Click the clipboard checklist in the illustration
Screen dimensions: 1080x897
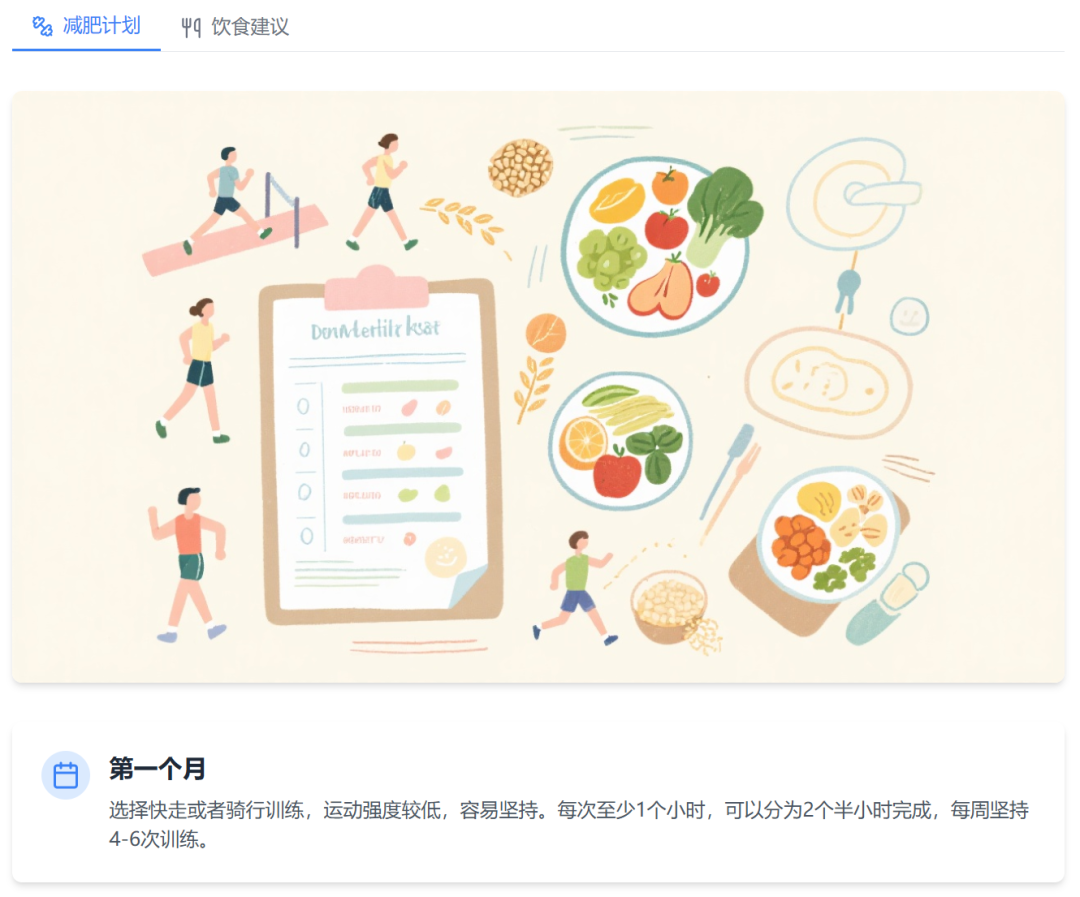380,446
